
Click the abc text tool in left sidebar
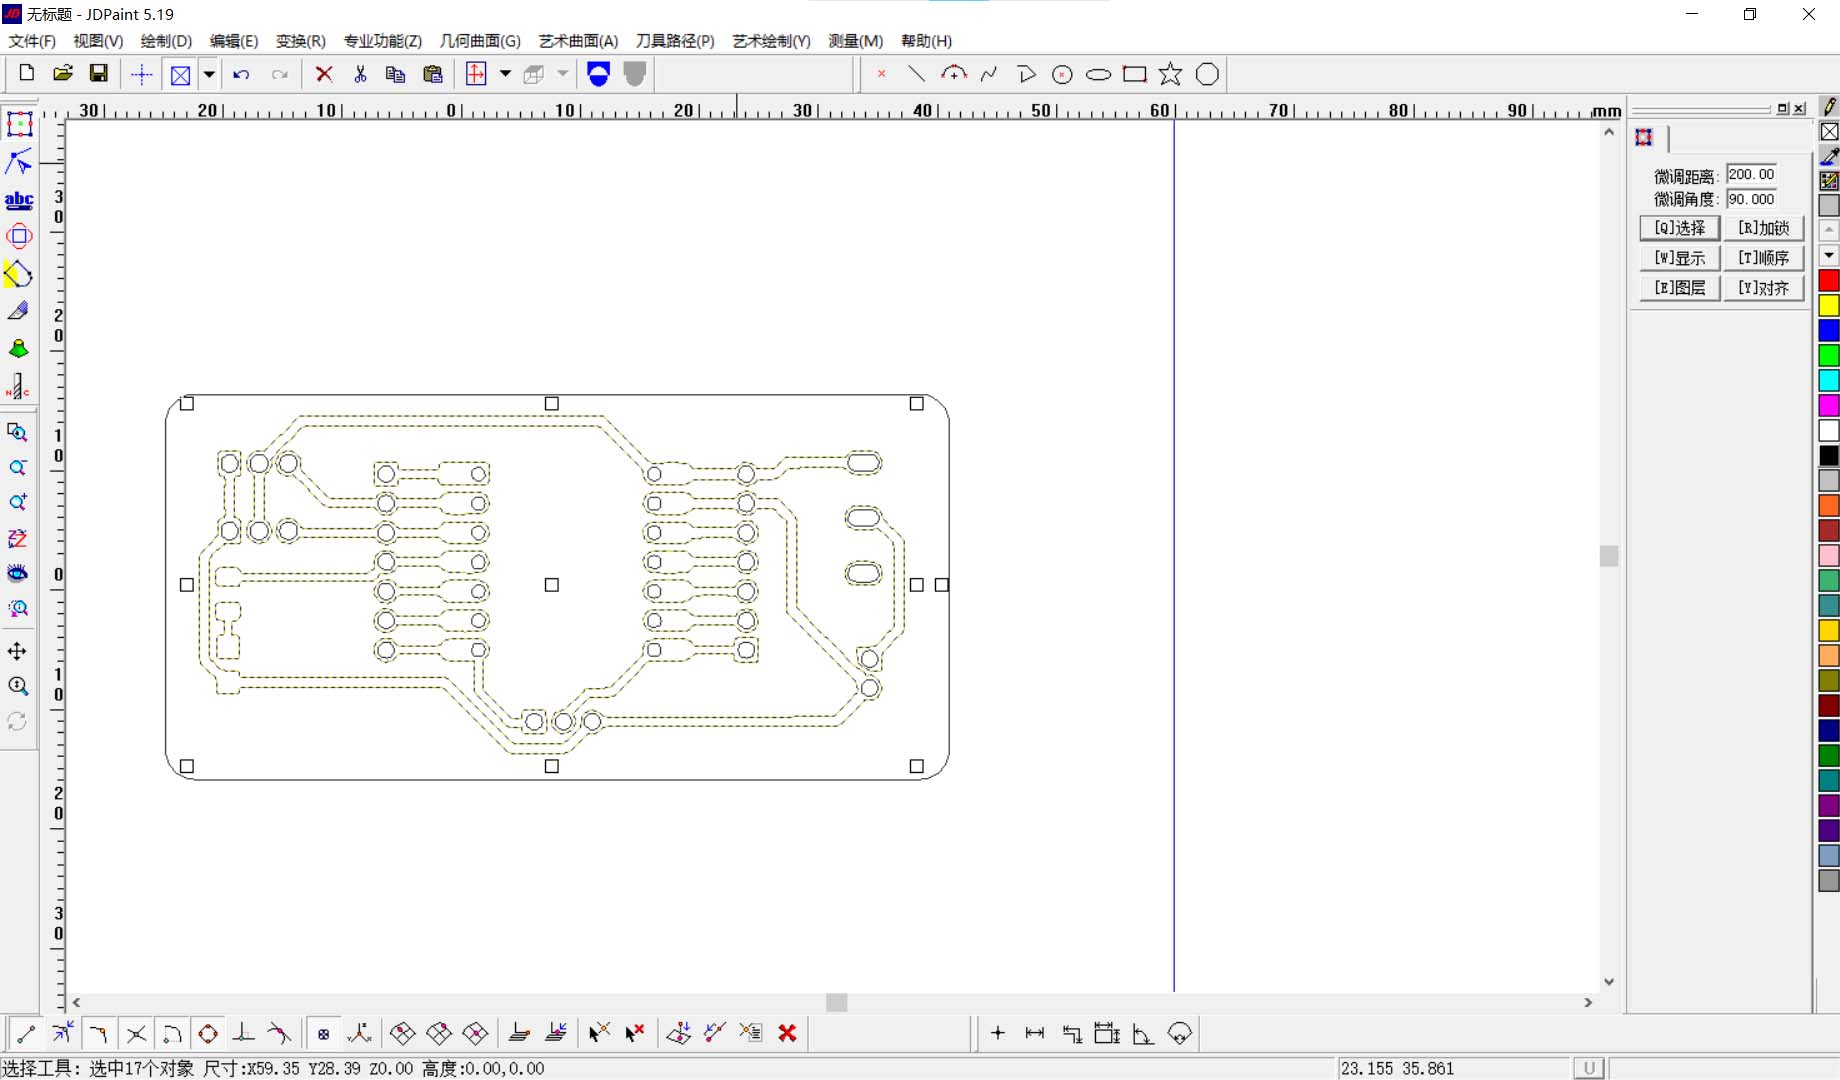pos(19,200)
